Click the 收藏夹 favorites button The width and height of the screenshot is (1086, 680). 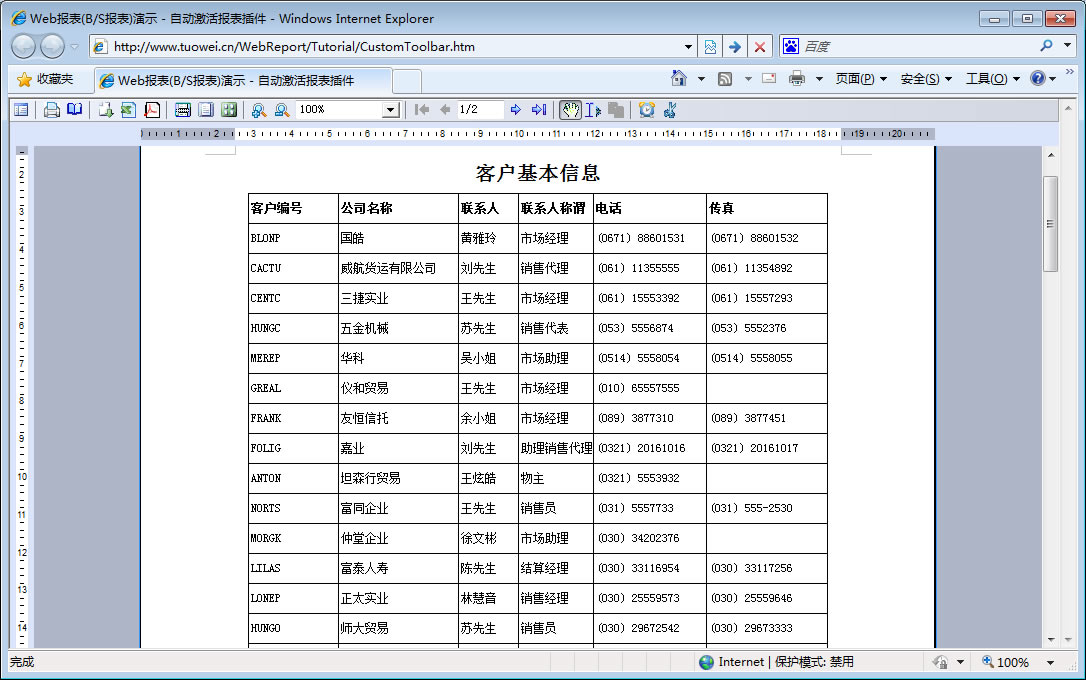[x=45, y=79]
